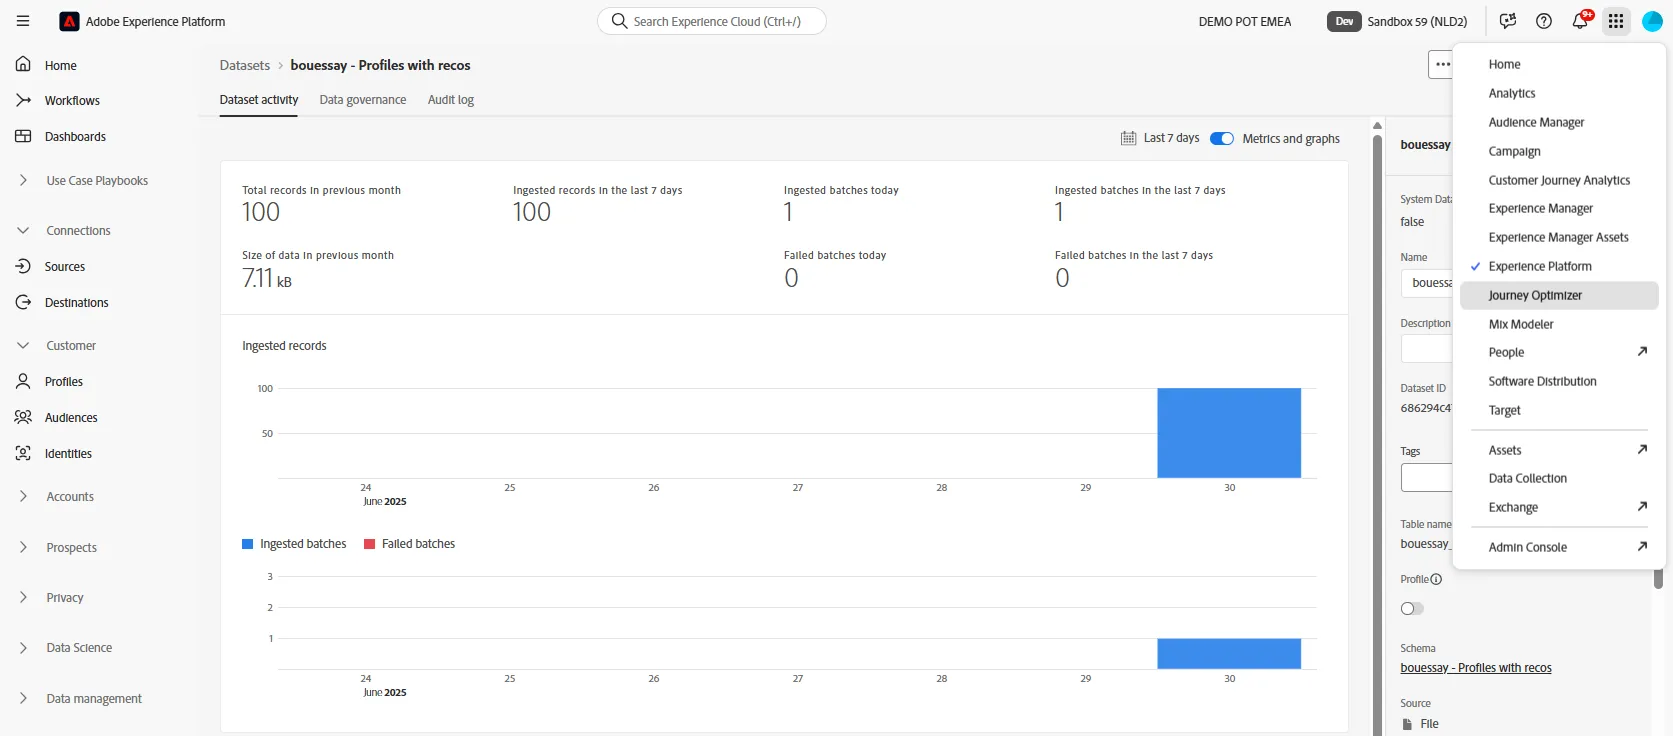The image size is (1673, 736).
Task: Open the bouessay - Profiles with recos schema link
Action: [1476, 668]
